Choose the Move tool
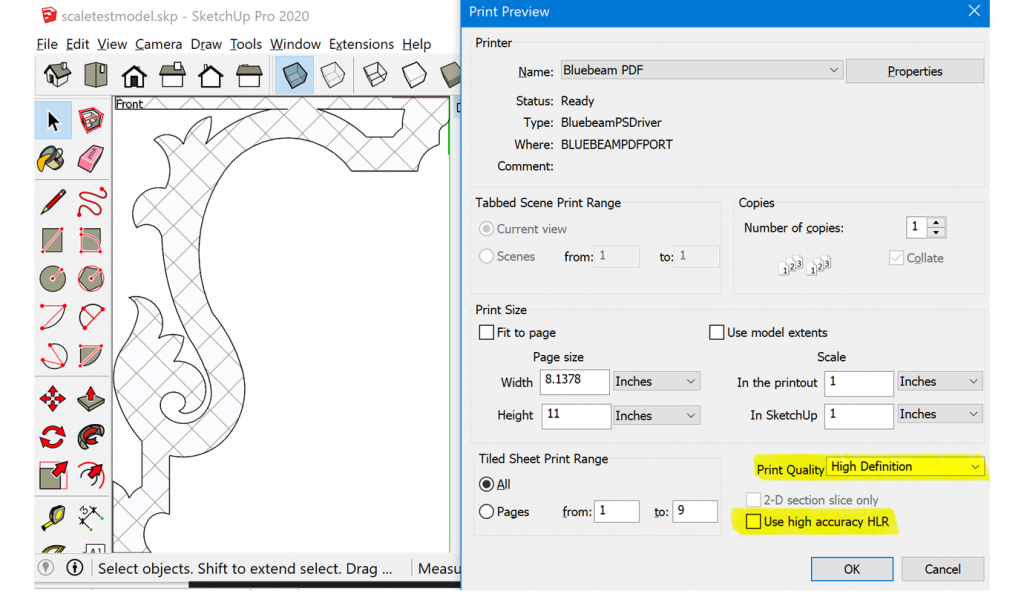 [x=52, y=398]
